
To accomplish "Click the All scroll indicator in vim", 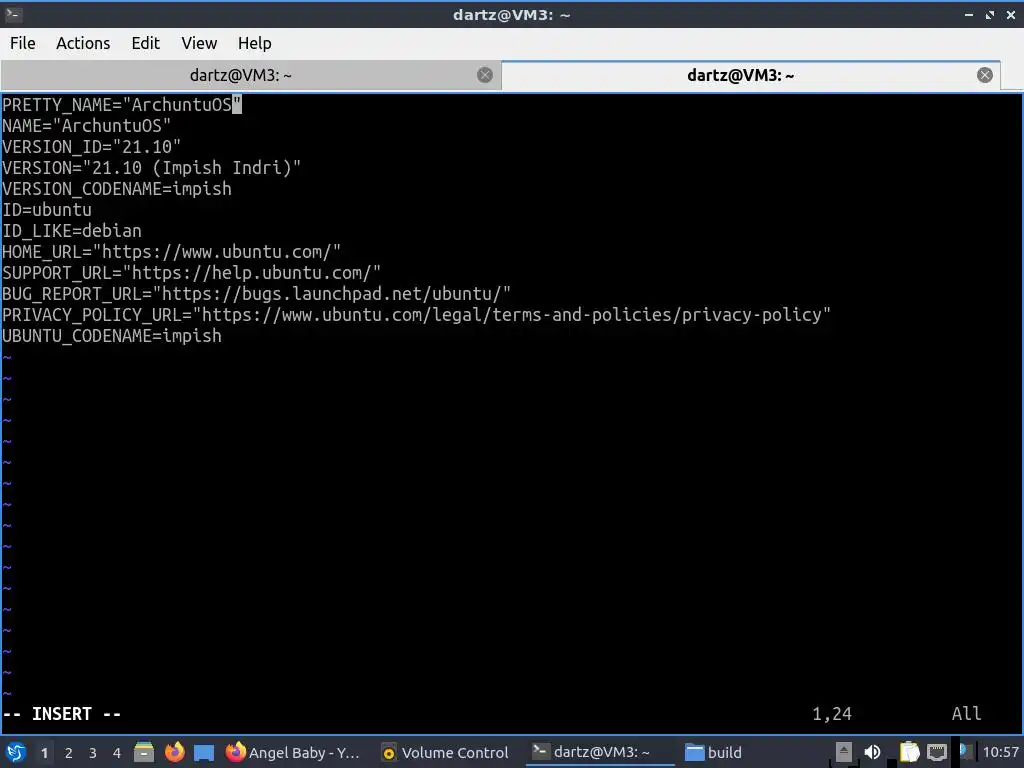I will [967, 714].
